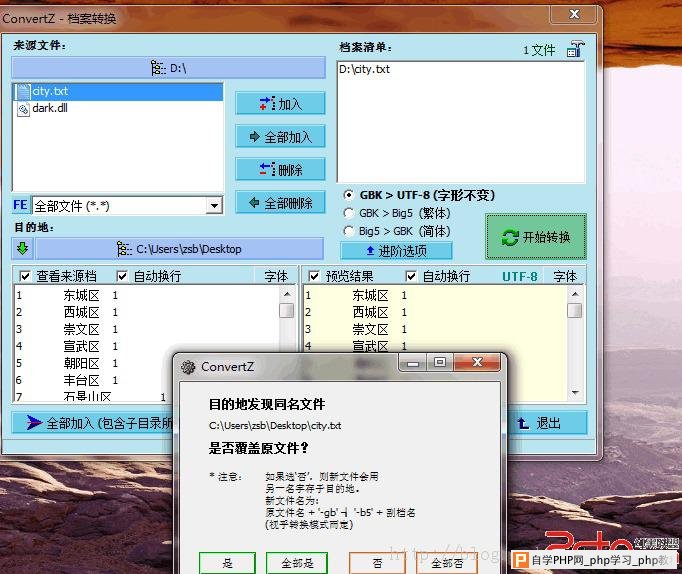Image resolution: width=682 pixels, height=574 pixels.
Task: Click path C:\Users\zsb\Desktop\city.txt in dialog
Action: (x=275, y=425)
